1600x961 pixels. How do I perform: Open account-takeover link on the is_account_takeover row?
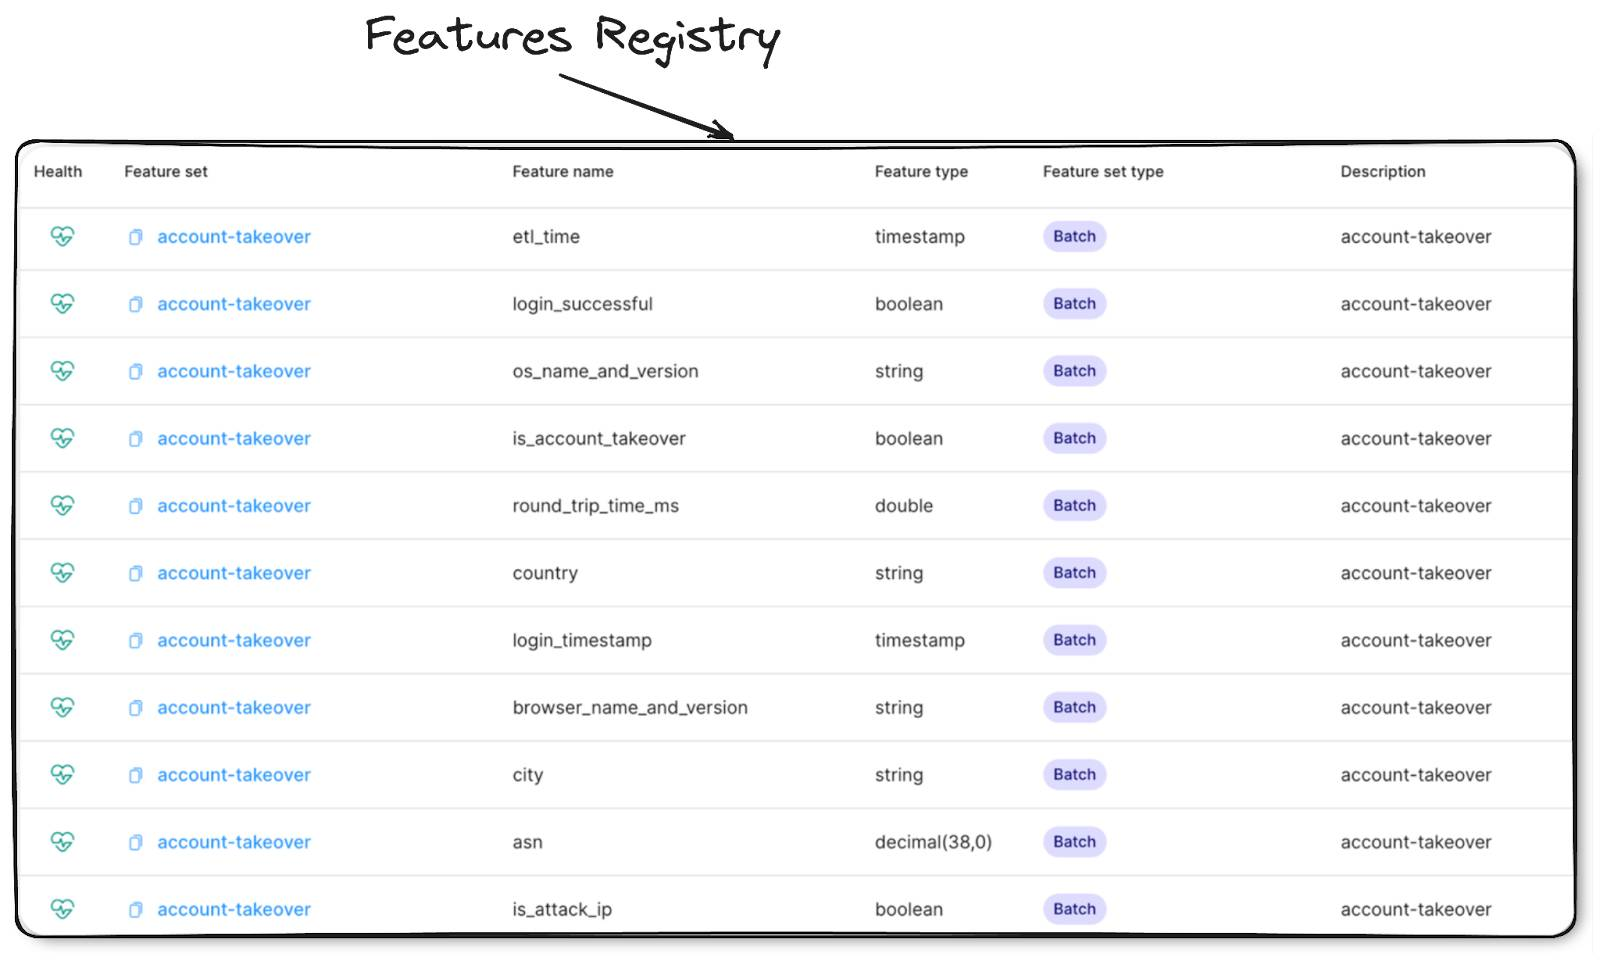pos(233,438)
